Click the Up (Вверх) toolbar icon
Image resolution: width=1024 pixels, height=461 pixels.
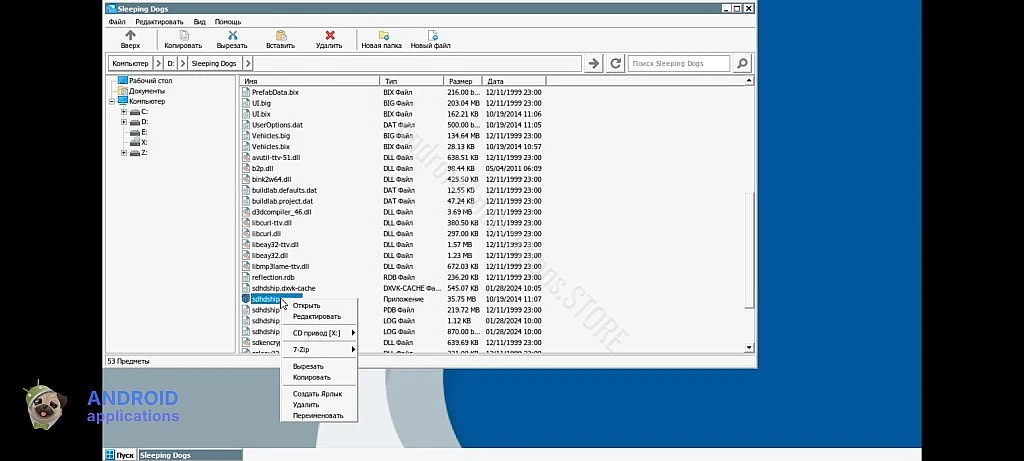click(x=131, y=39)
